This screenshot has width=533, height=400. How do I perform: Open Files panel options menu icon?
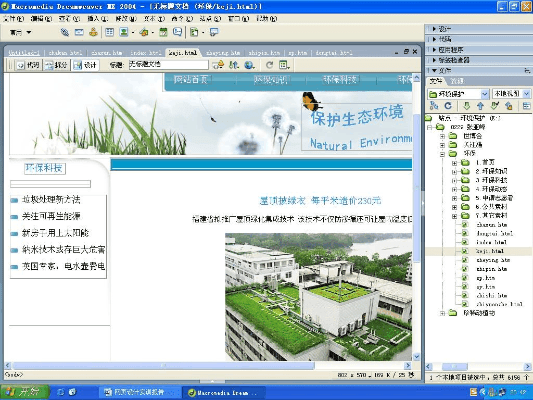coord(527,71)
